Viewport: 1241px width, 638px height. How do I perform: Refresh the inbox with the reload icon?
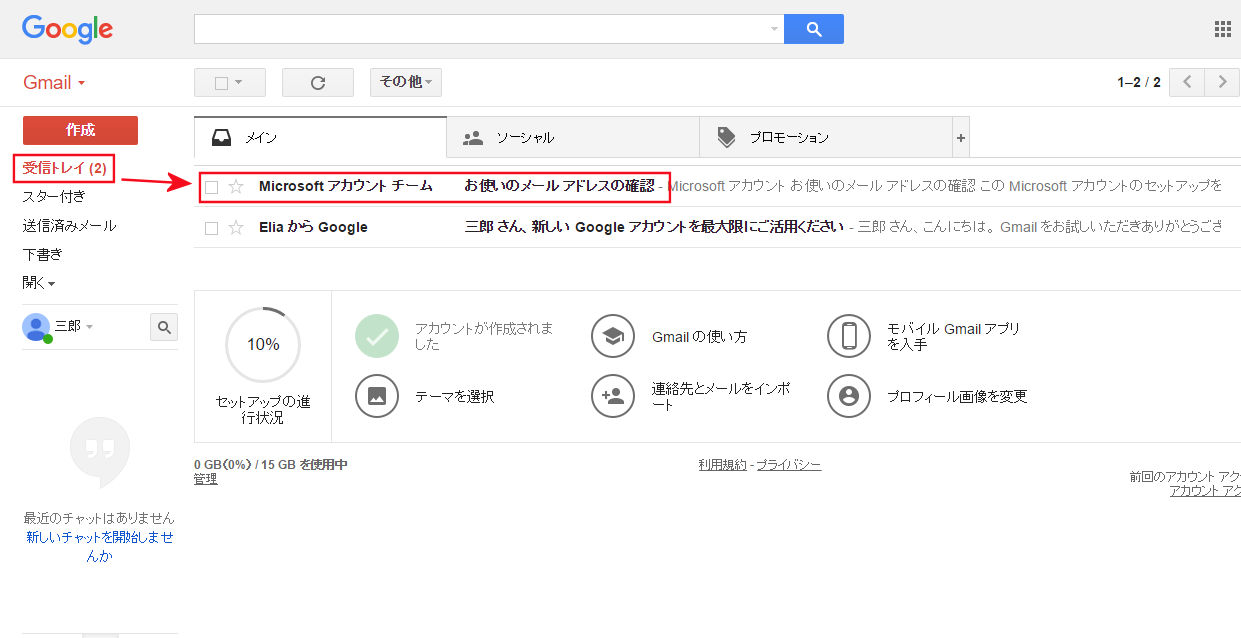point(318,83)
